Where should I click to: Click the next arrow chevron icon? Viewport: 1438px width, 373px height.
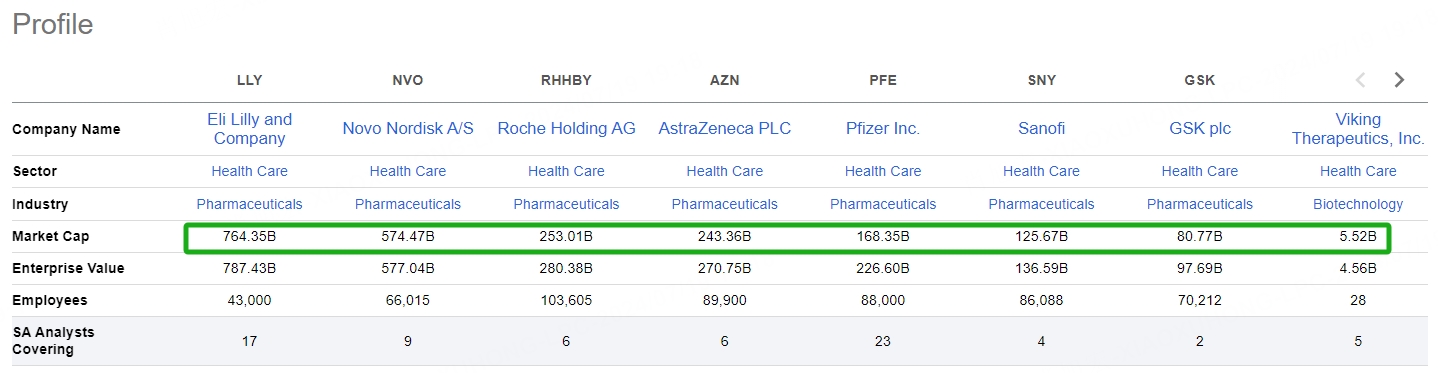(x=1399, y=80)
